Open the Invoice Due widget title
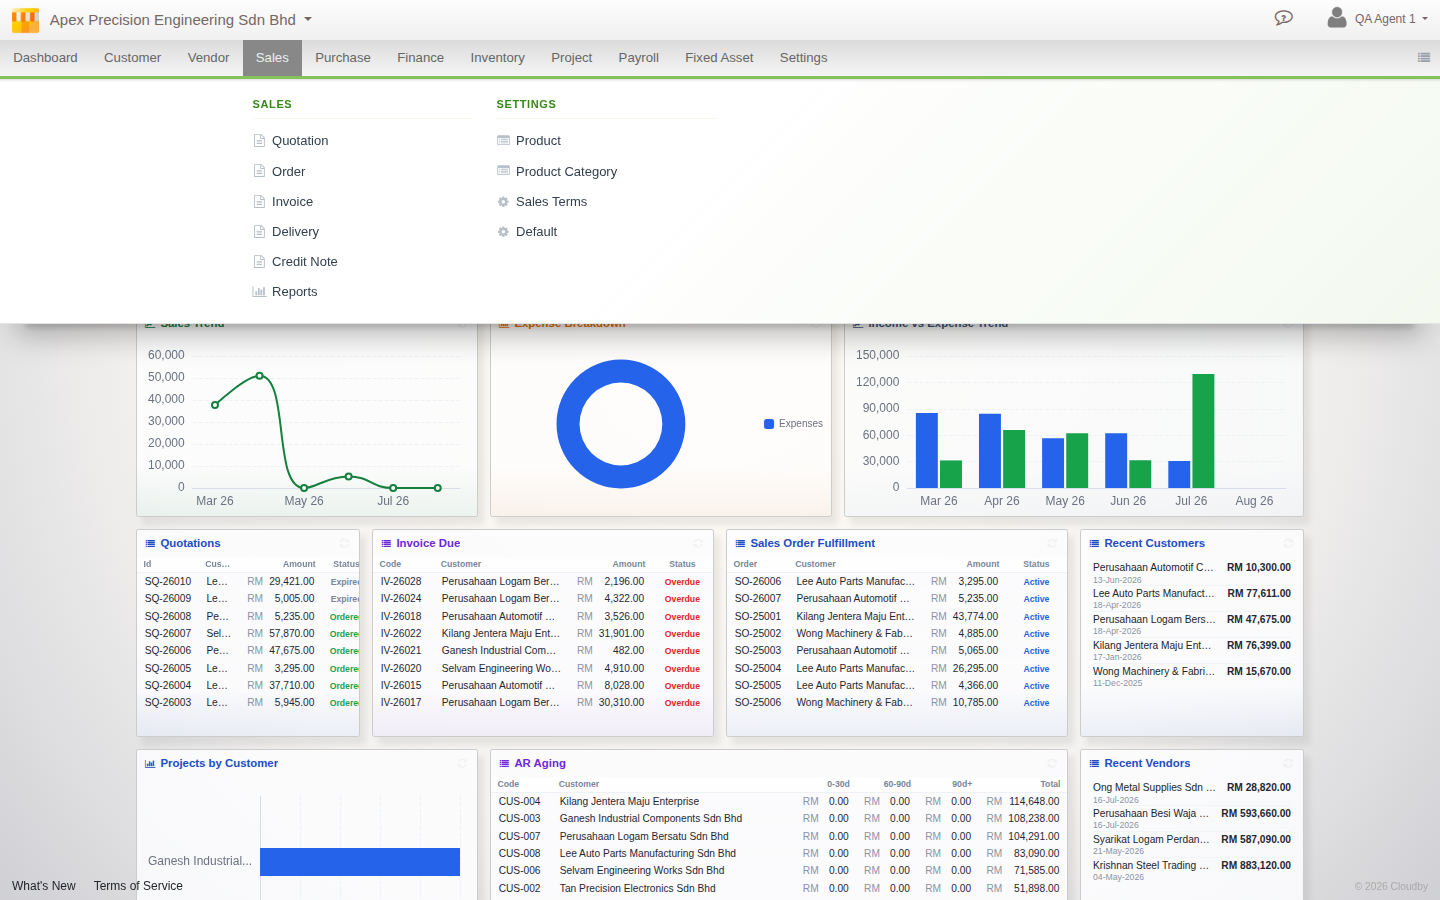 tap(428, 543)
